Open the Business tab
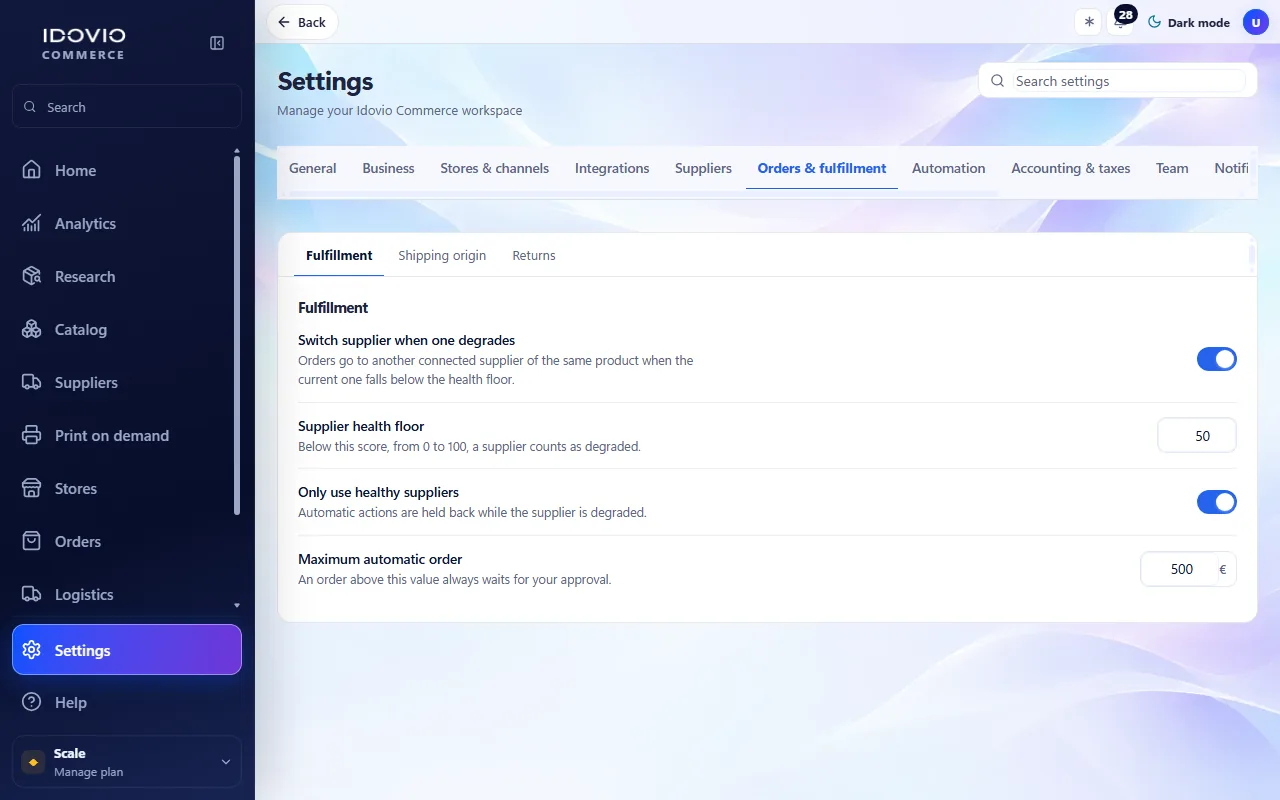Viewport: 1280px width, 800px height. pos(388,168)
